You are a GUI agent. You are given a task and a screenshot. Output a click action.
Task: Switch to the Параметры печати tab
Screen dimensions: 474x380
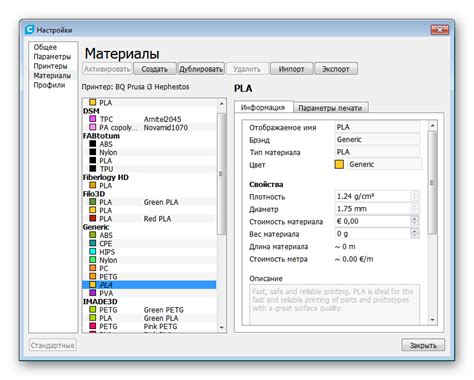(x=330, y=108)
